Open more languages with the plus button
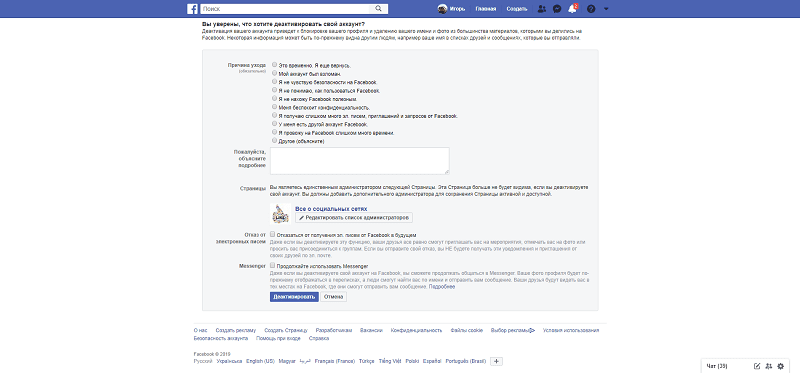Image resolution: width=800 pixels, height=373 pixels. [x=496, y=361]
